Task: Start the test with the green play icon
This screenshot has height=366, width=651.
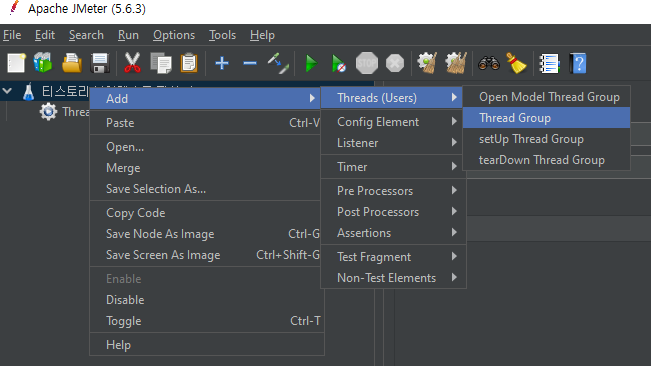Action: [x=311, y=63]
